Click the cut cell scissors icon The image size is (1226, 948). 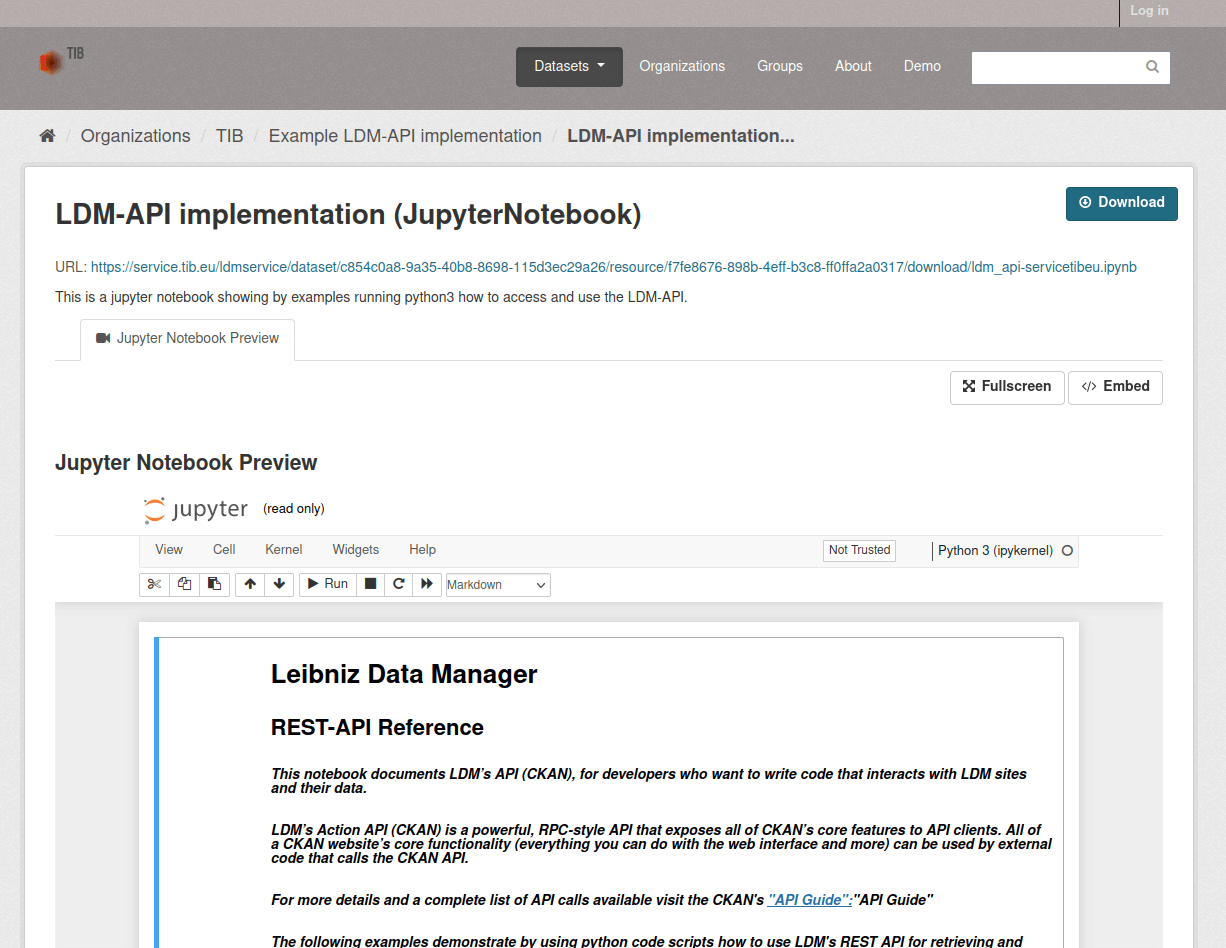[x=154, y=584]
